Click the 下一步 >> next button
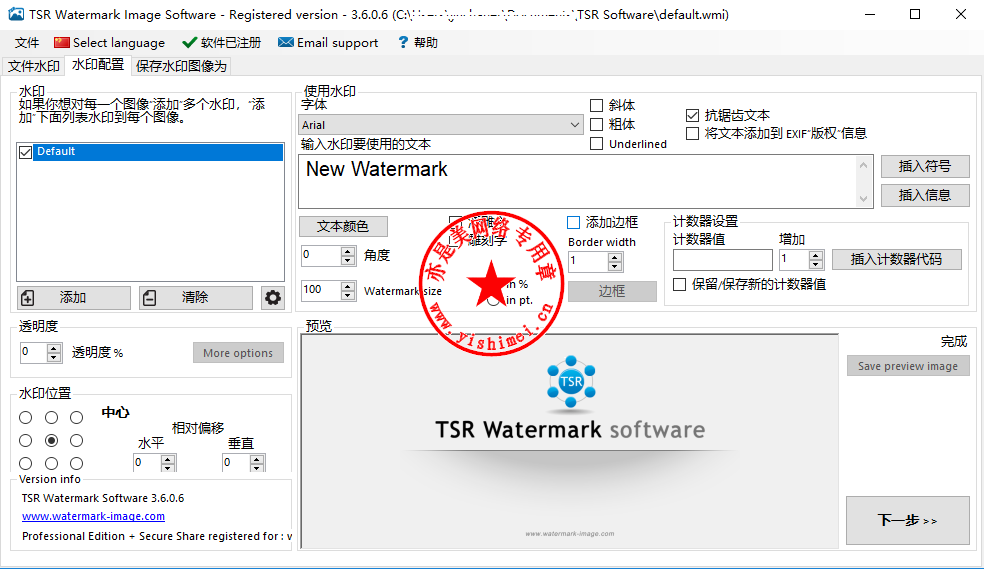 [x=907, y=521]
